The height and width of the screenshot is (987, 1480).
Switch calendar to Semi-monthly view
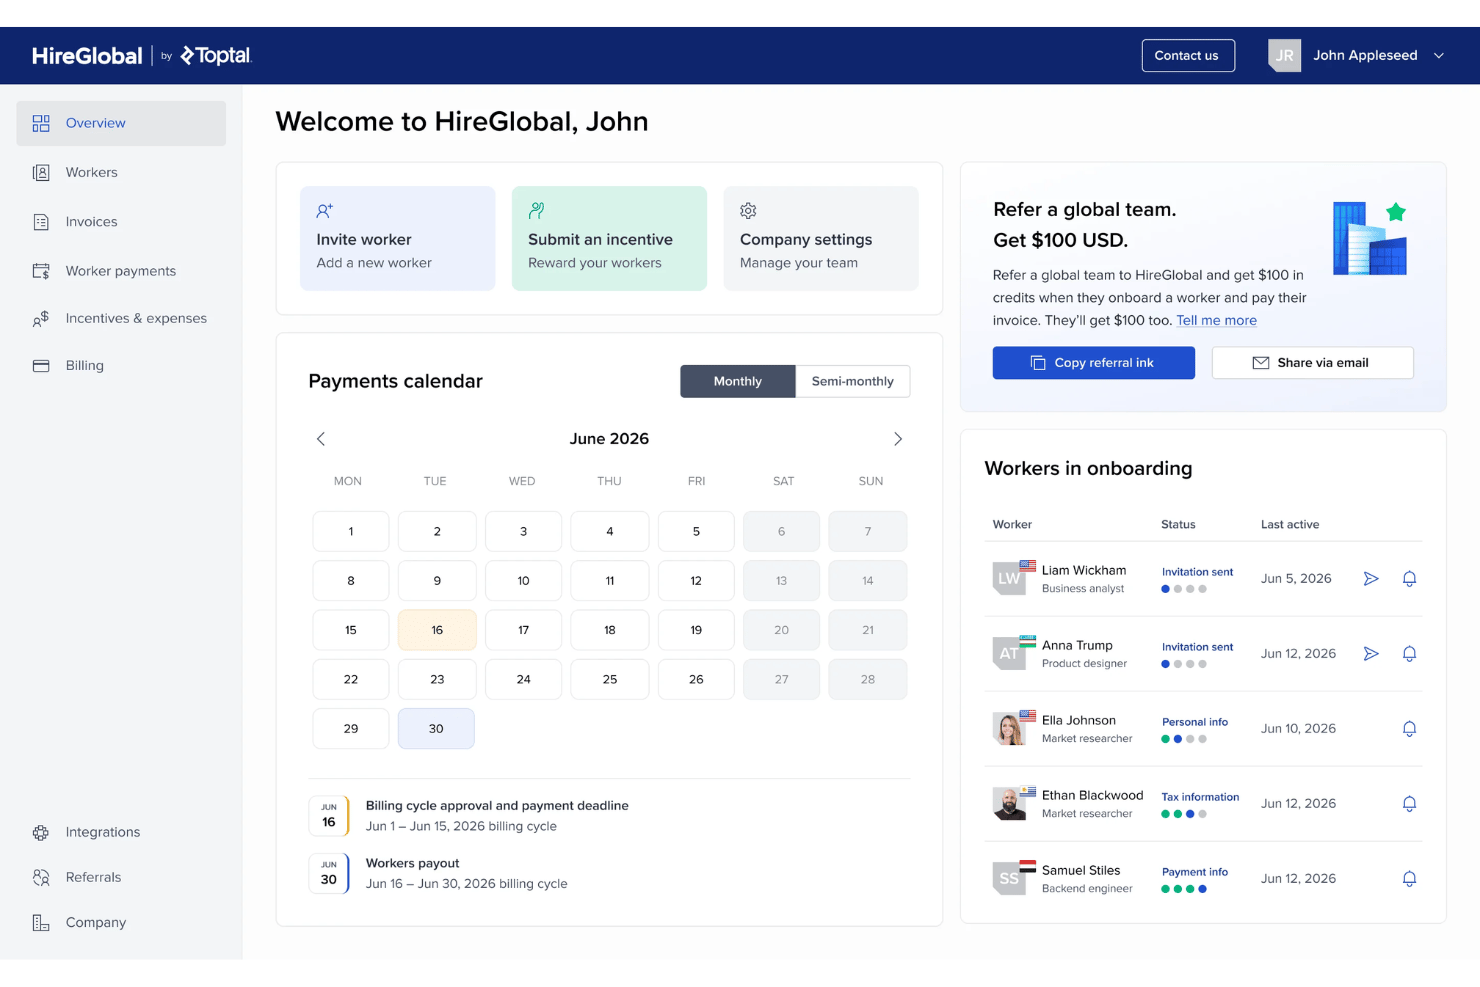853,381
